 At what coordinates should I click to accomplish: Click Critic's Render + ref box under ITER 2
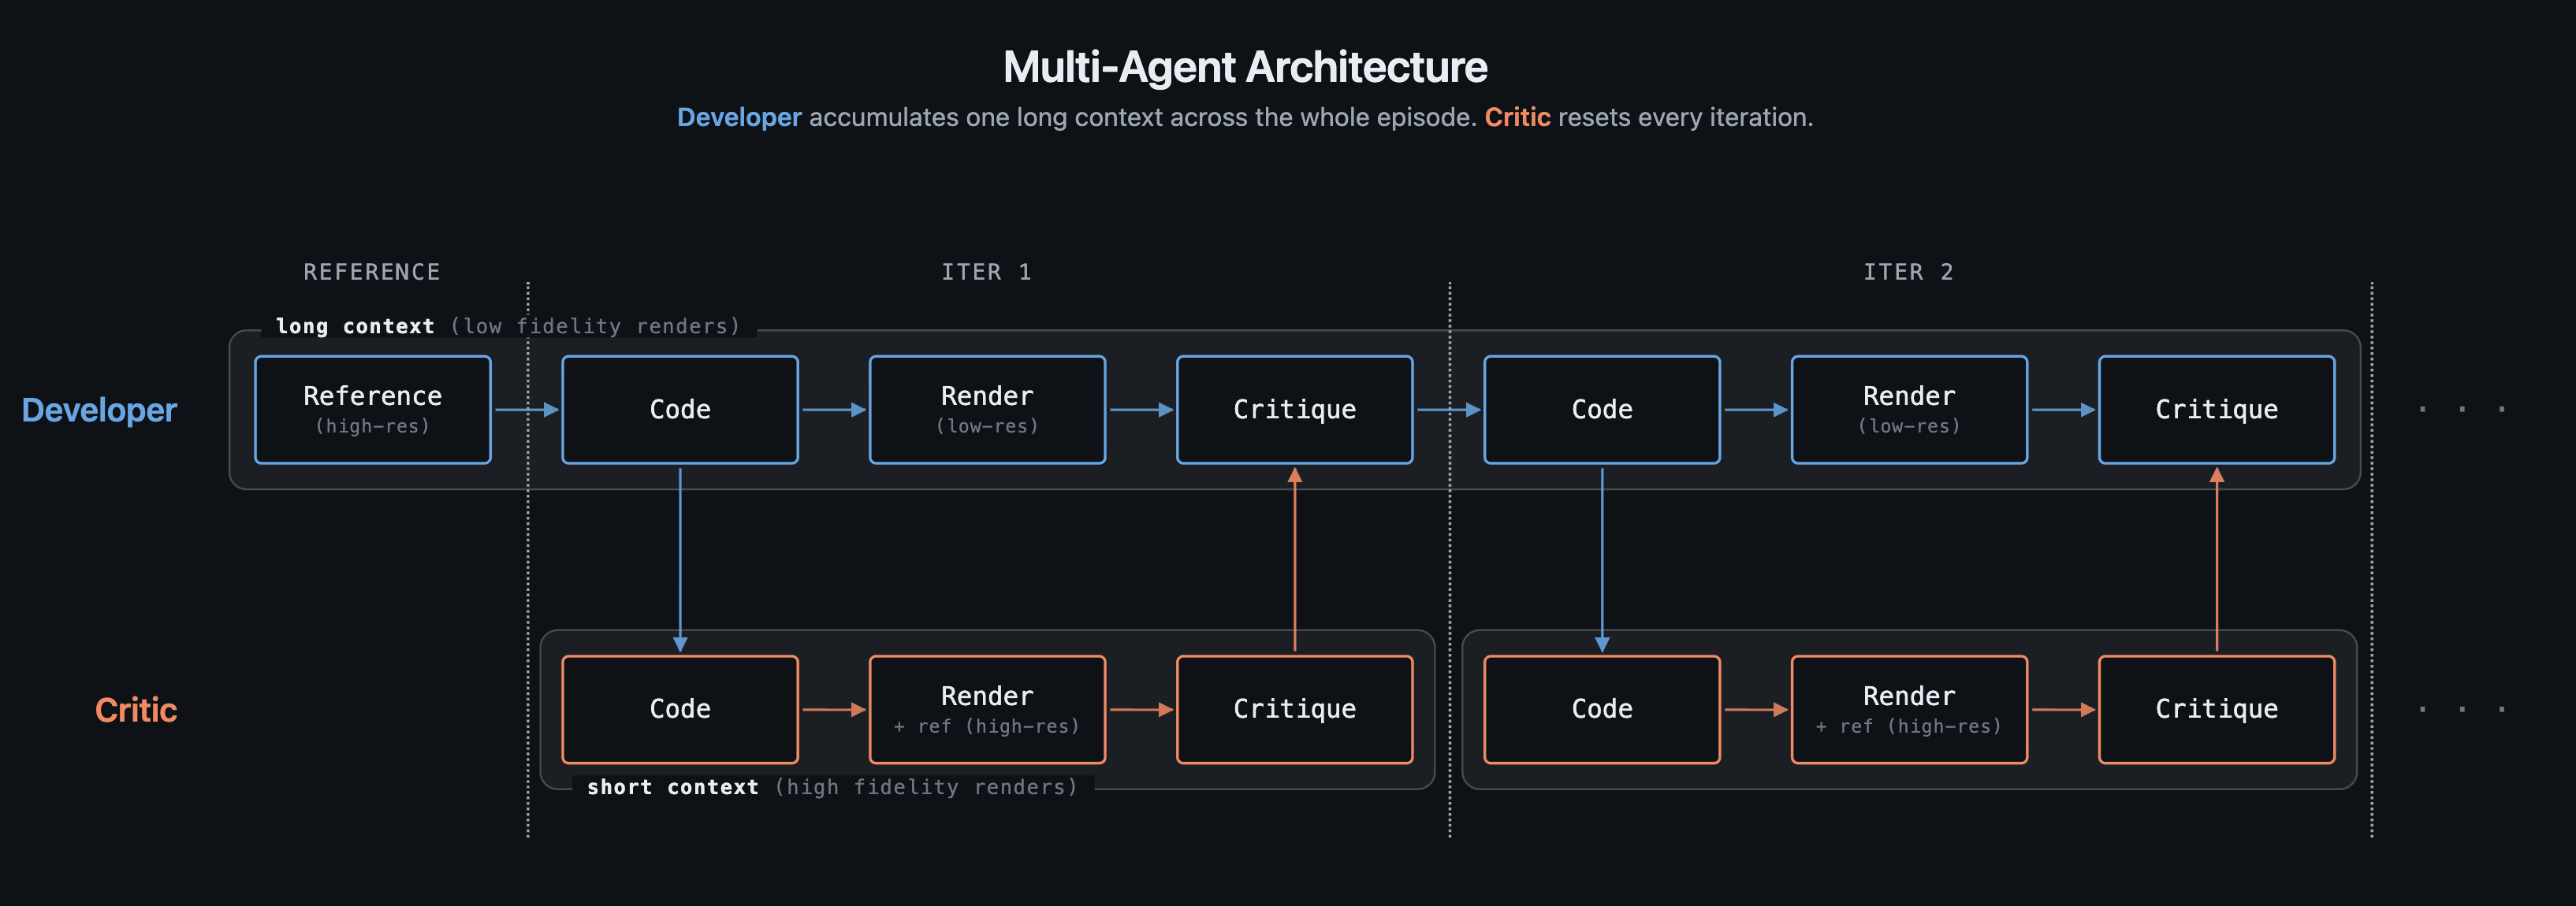click(1909, 710)
